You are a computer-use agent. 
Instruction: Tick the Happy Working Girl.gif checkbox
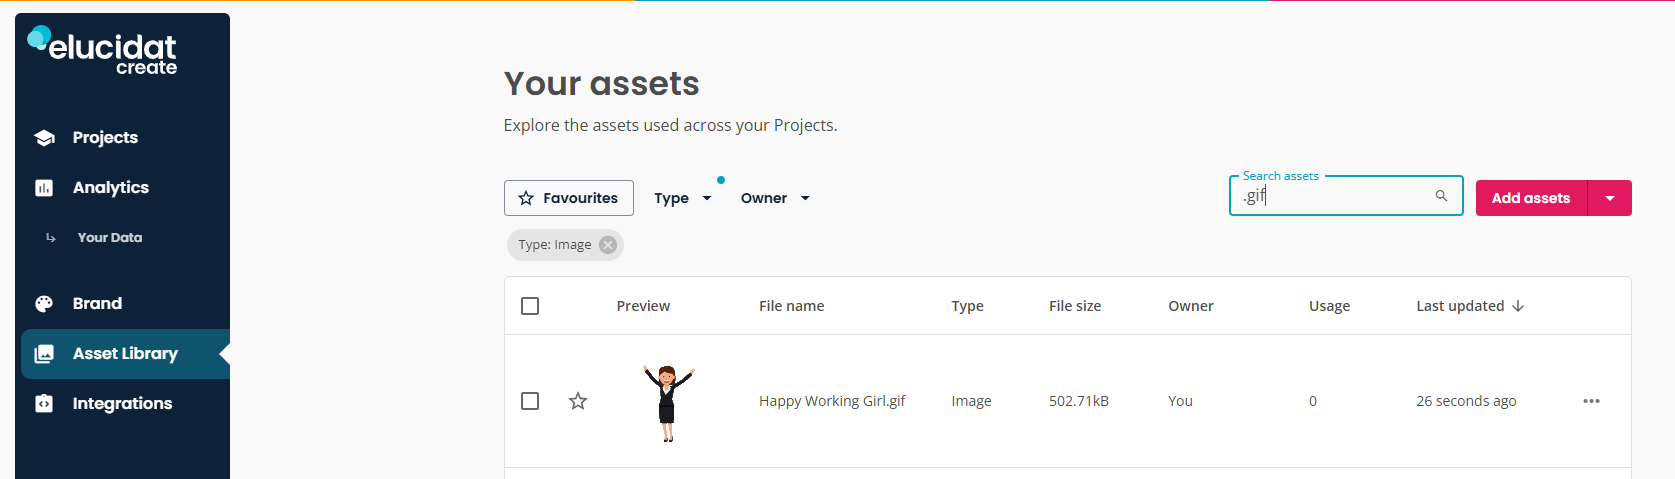pyautogui.click(x=530, y=401)
